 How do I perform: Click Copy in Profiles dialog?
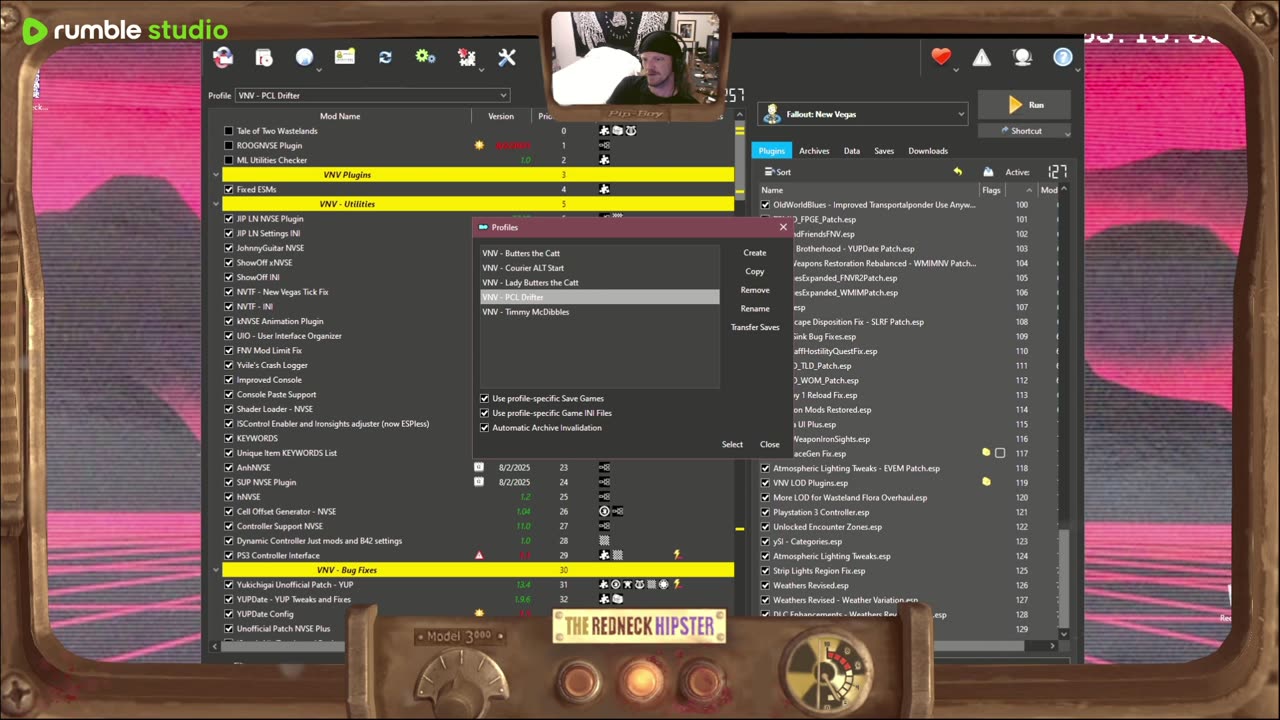tap(755, 272)
